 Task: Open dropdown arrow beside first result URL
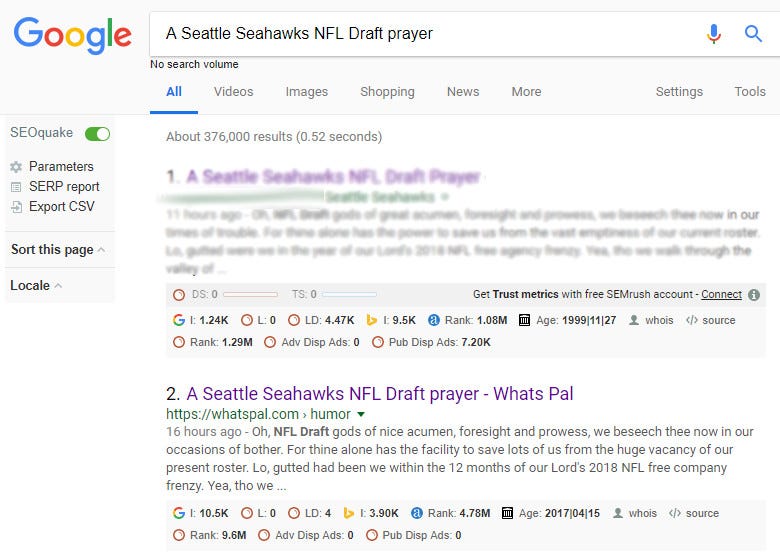445,197
